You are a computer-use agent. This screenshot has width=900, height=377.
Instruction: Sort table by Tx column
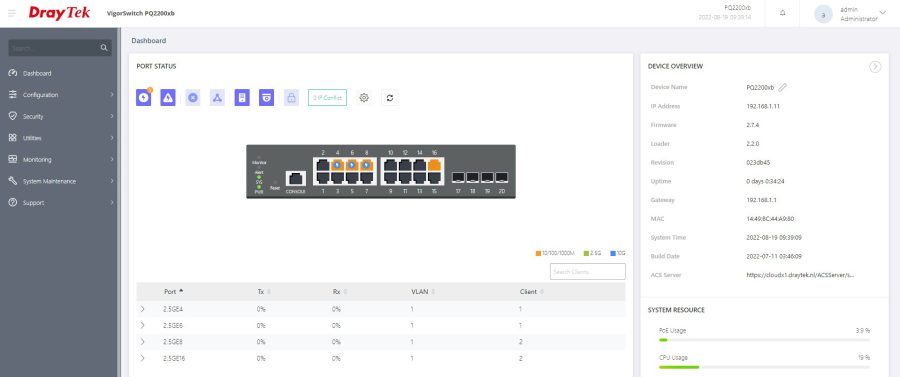point(264,292)
